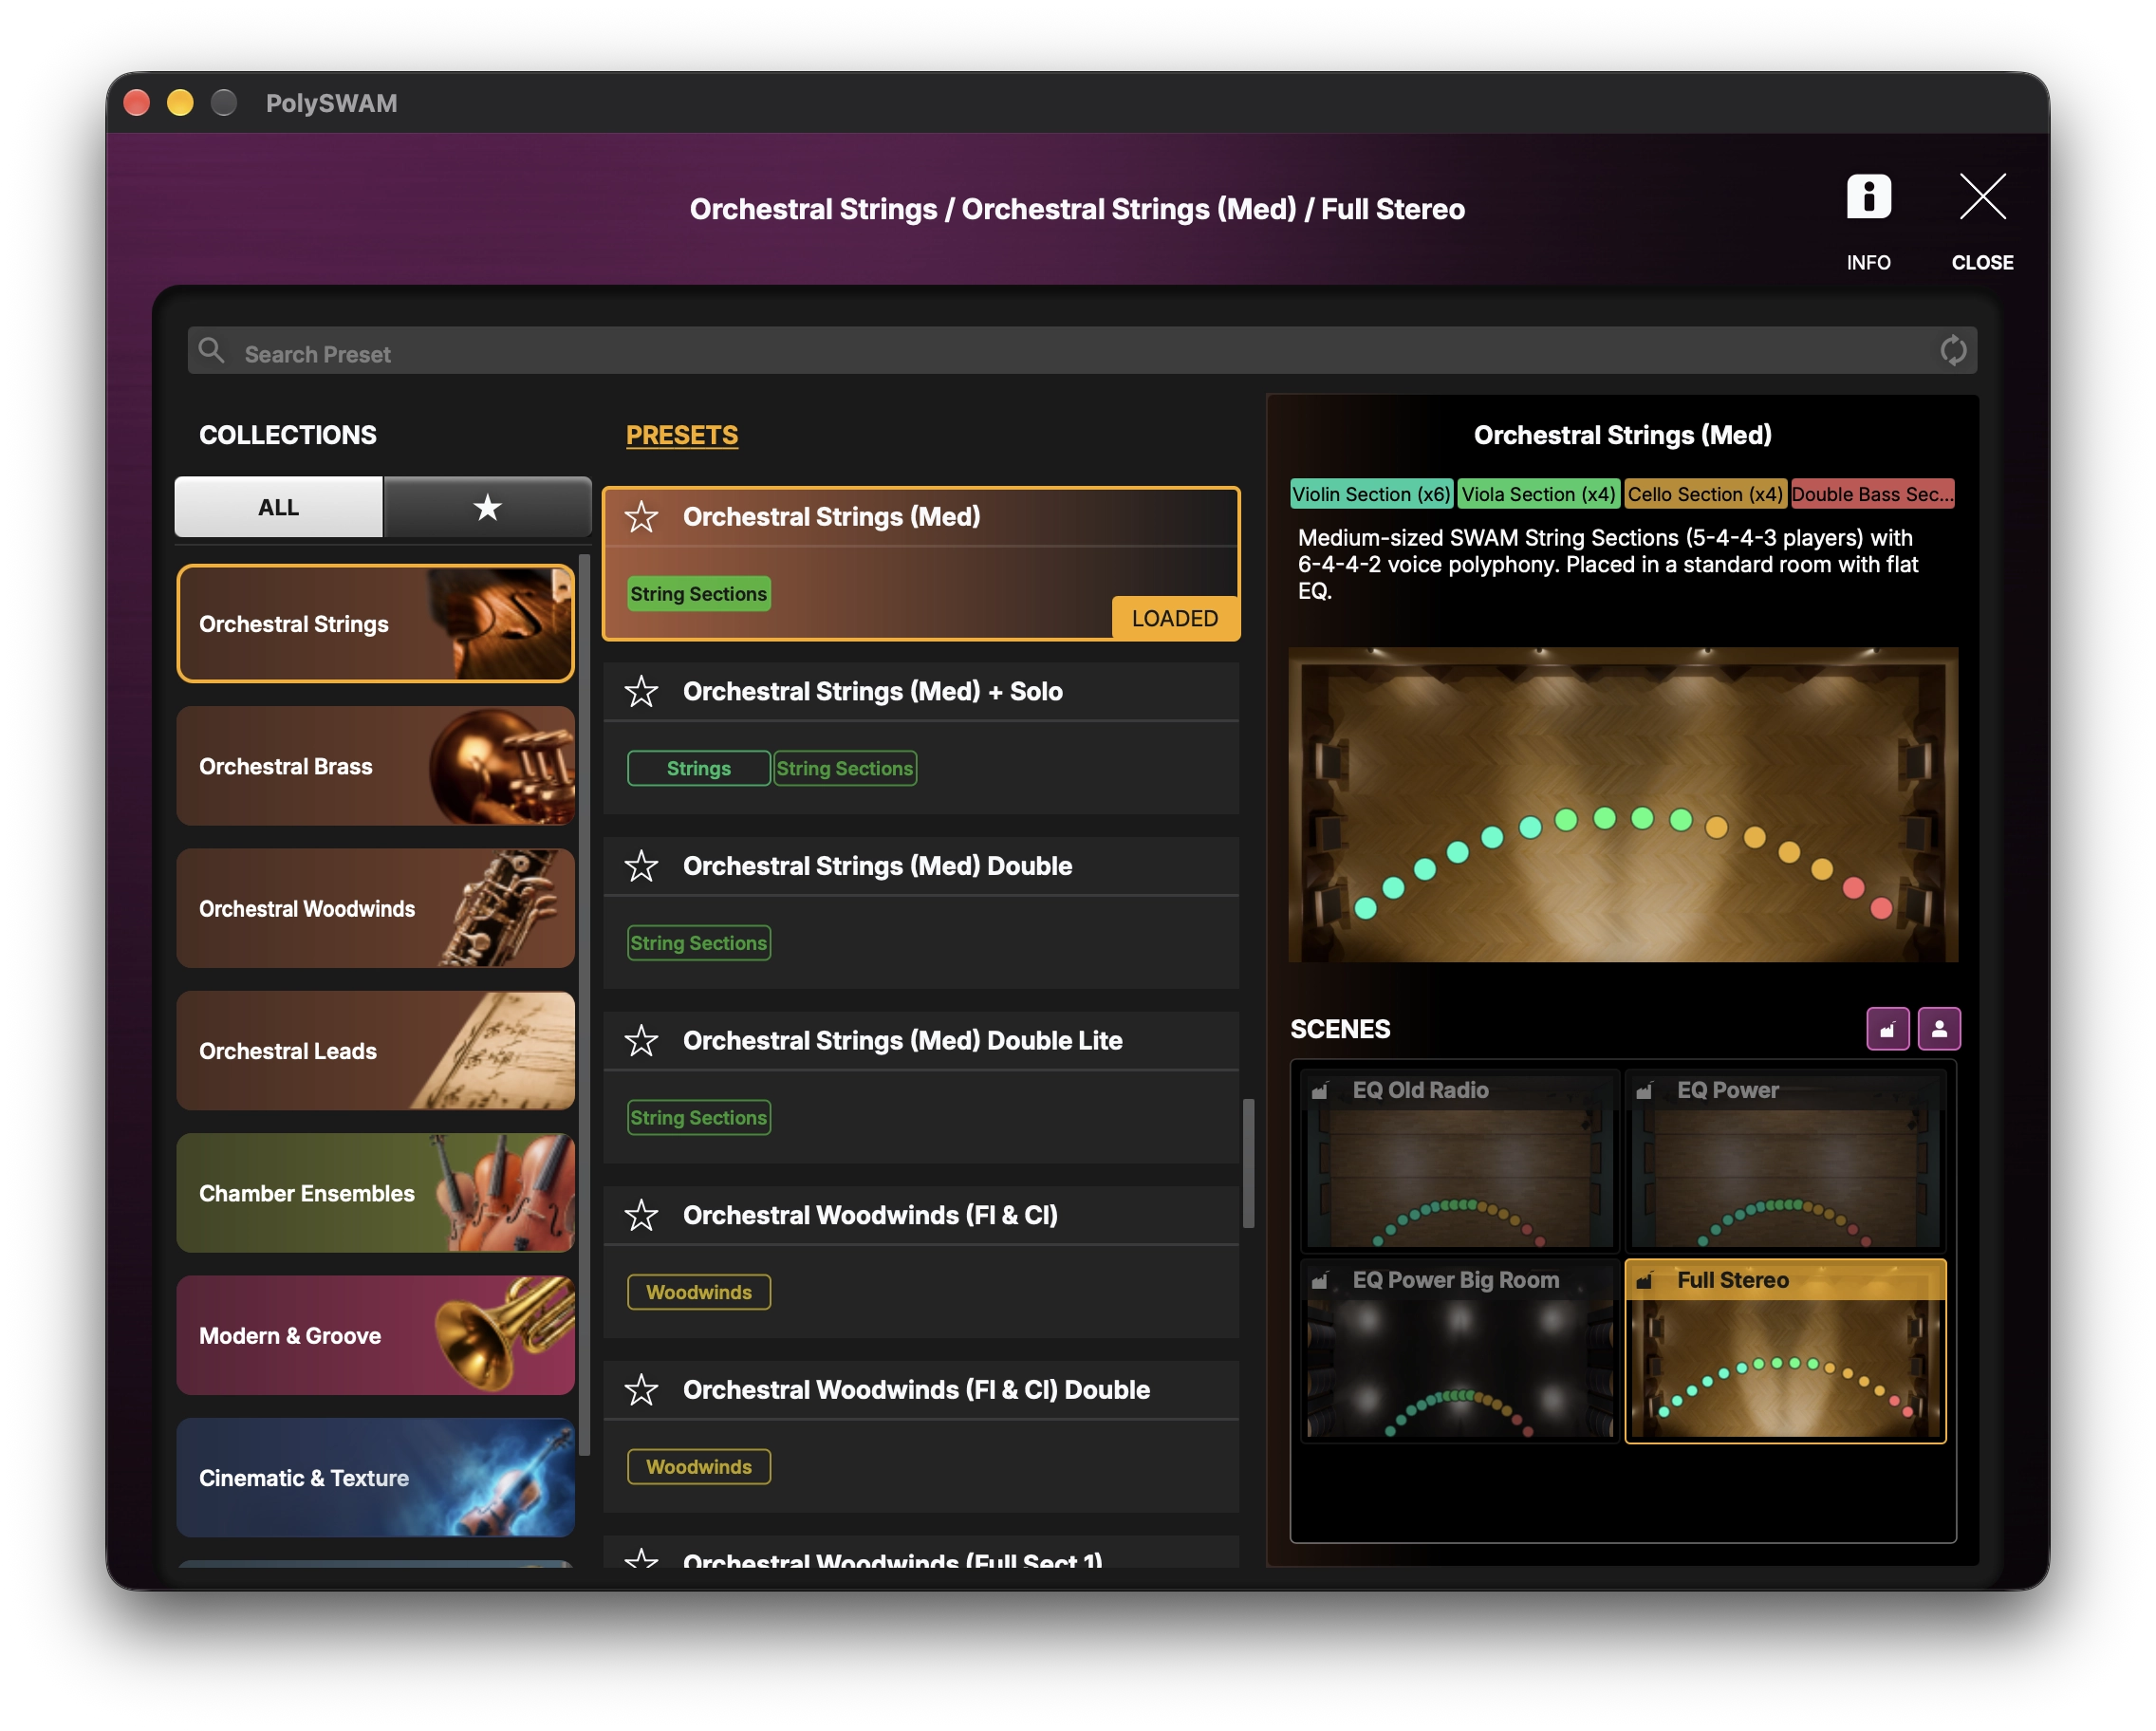Select Orchestral Strings (Med) Double Lite preset title
The width and height of the screenshot is (2156, 1731).
click(x=902, y=1041)
